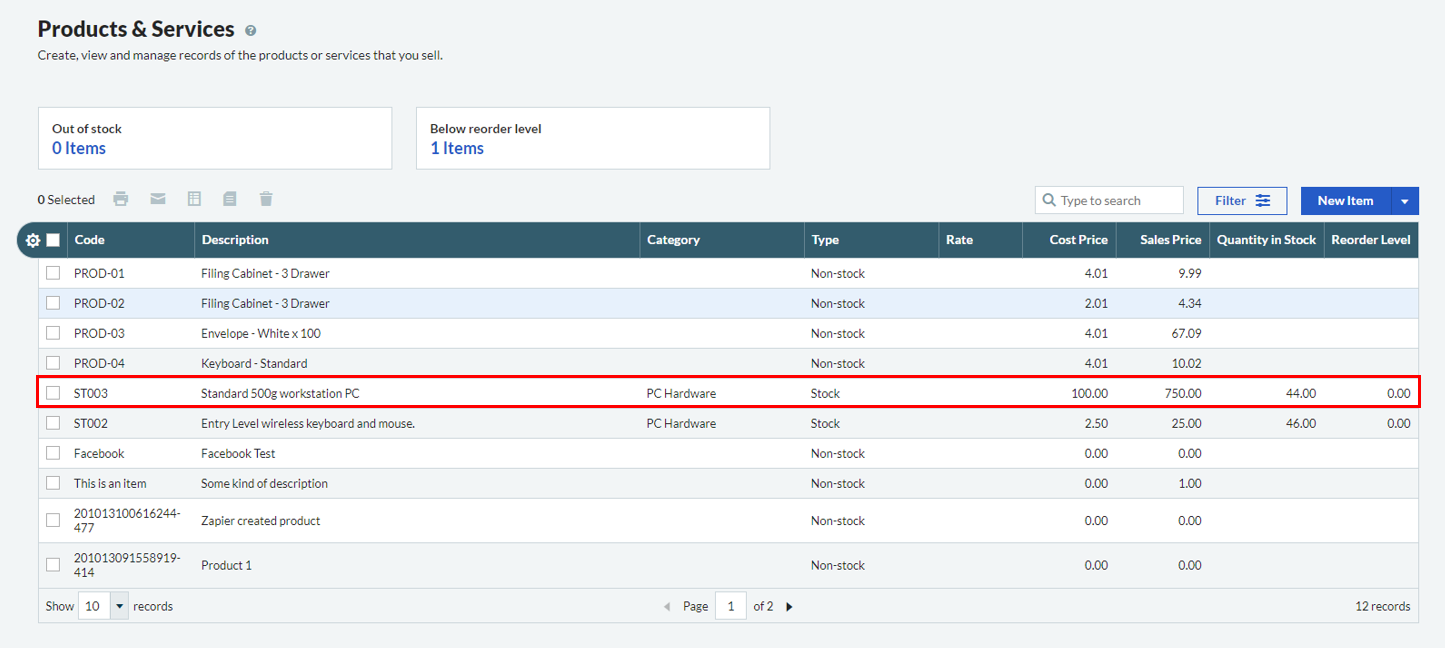
Task: Sort by the Description column header
Action: [x=235, y=240]
